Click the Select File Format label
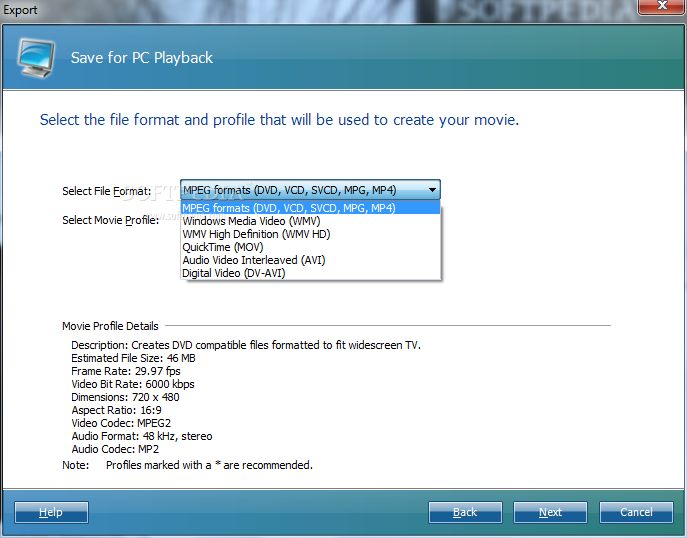This screenshot has height=538, width=687. click(x=106, y=191)
